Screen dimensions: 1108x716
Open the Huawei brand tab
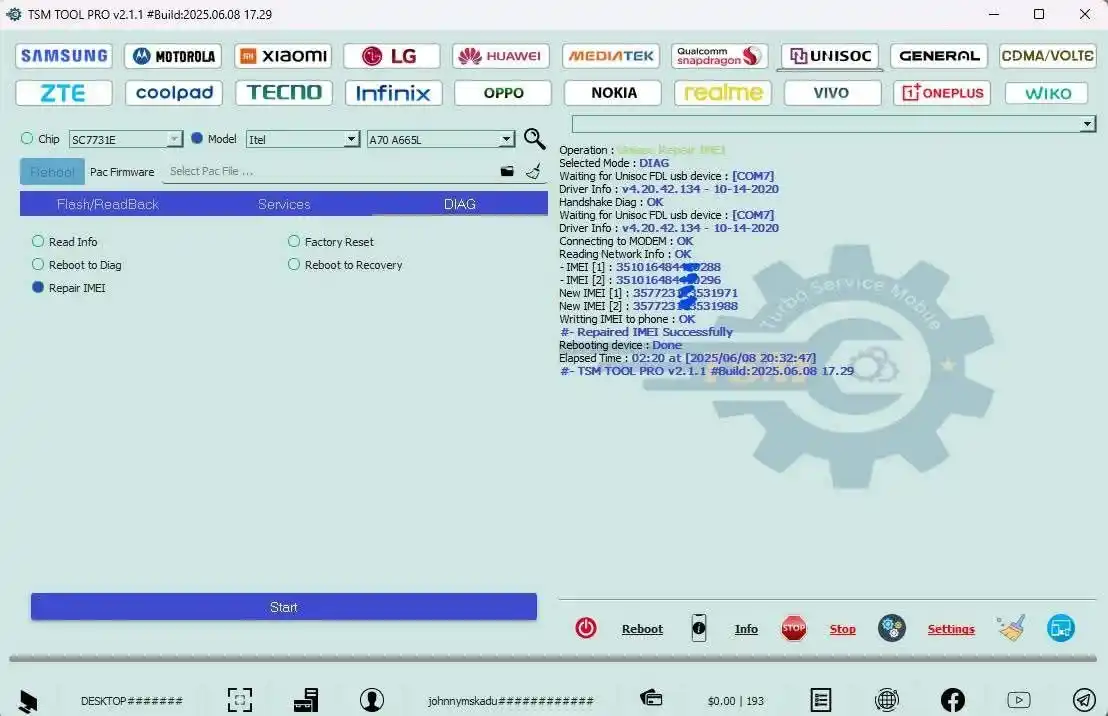(x=501, y=56)
